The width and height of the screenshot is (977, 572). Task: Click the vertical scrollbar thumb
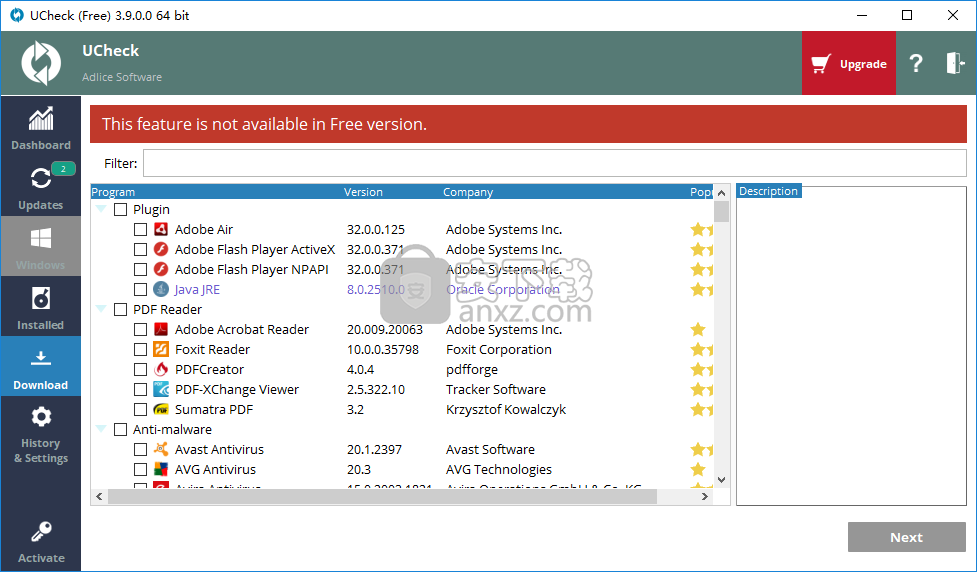pyautogui.click(x=722, y=211)
